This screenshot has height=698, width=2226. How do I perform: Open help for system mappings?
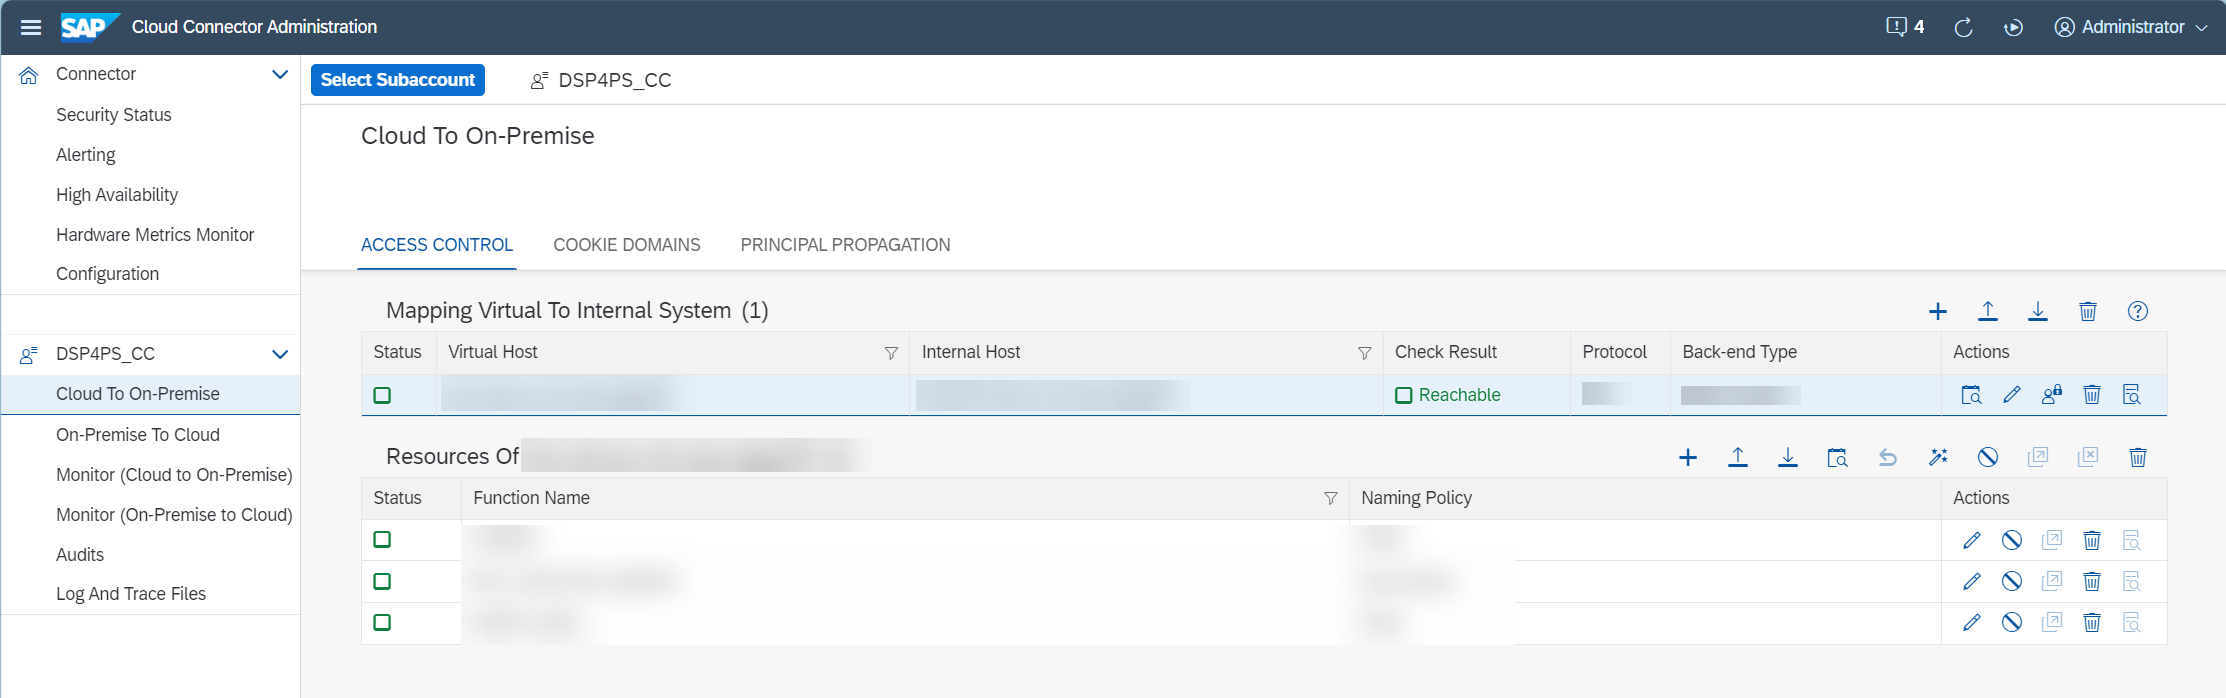tap(2138, 311)
